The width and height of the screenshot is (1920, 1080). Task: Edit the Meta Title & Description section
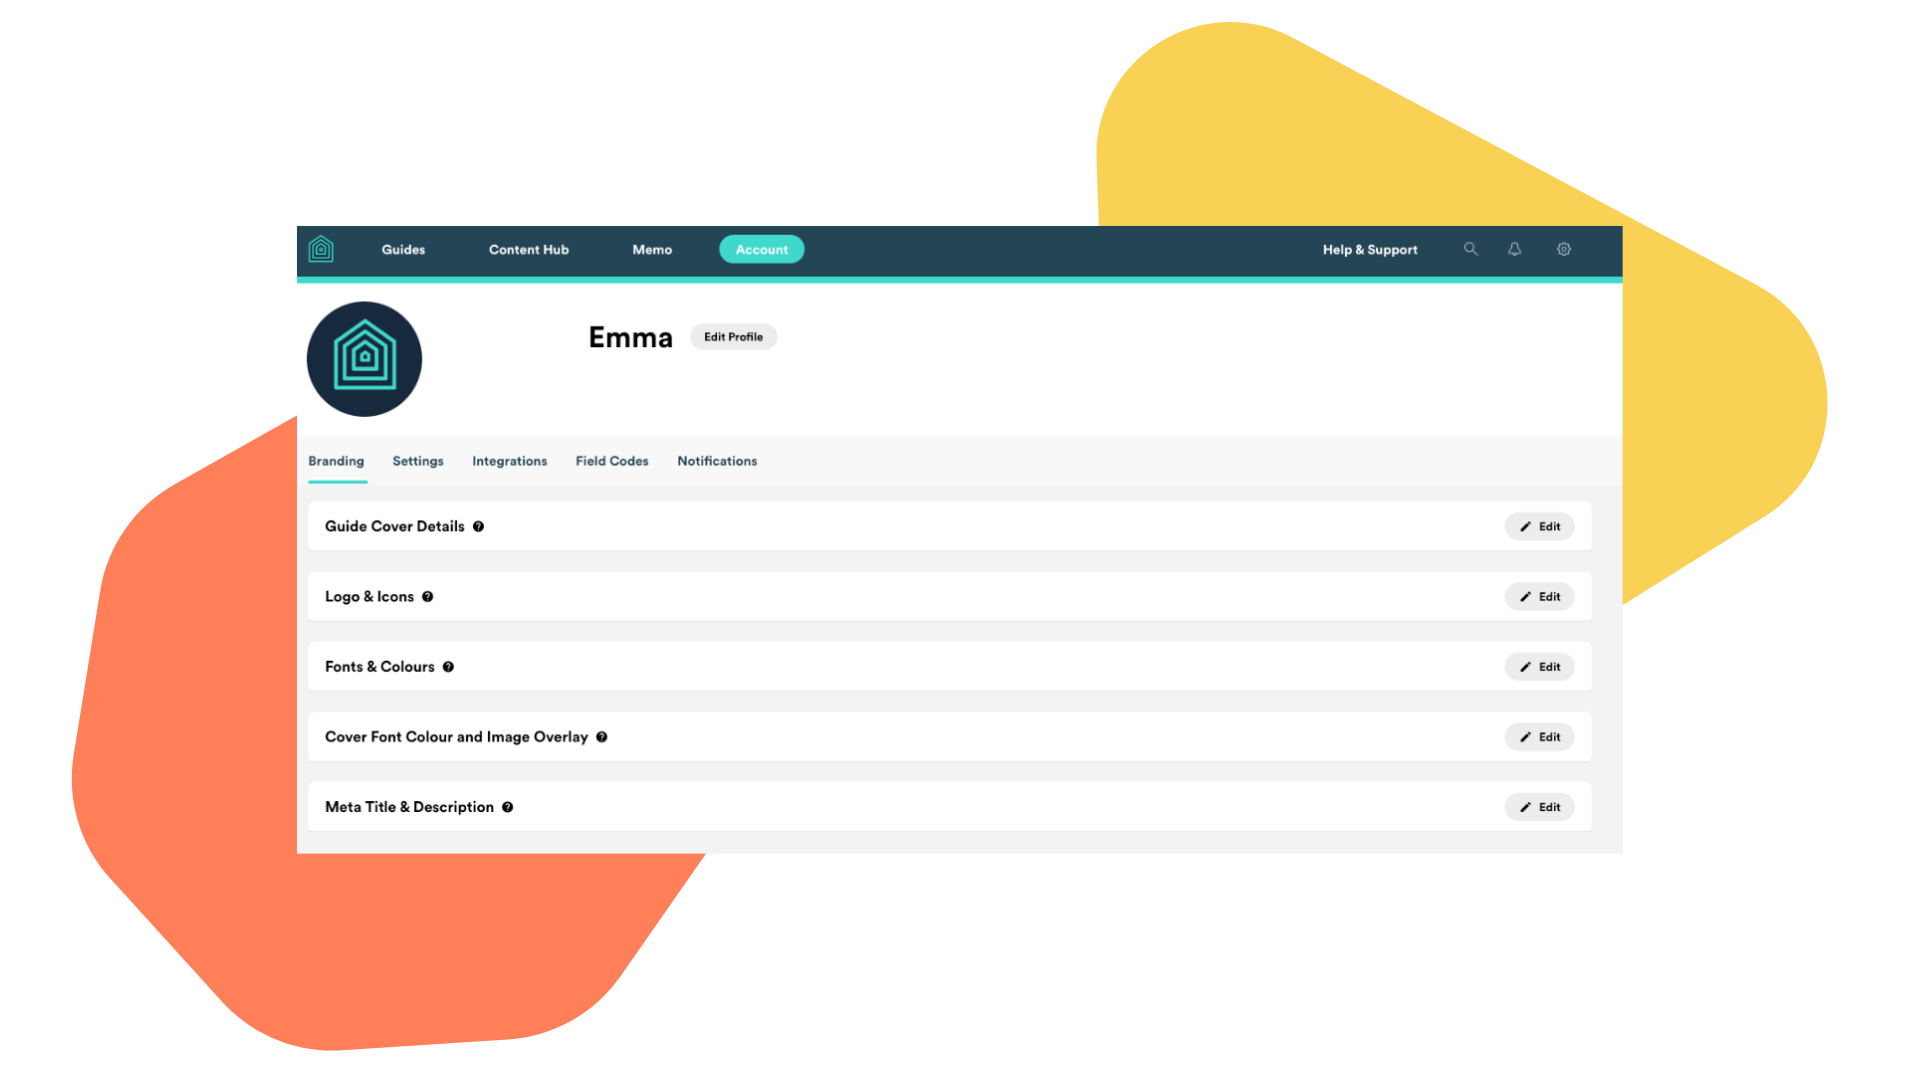coord(1540,807)
